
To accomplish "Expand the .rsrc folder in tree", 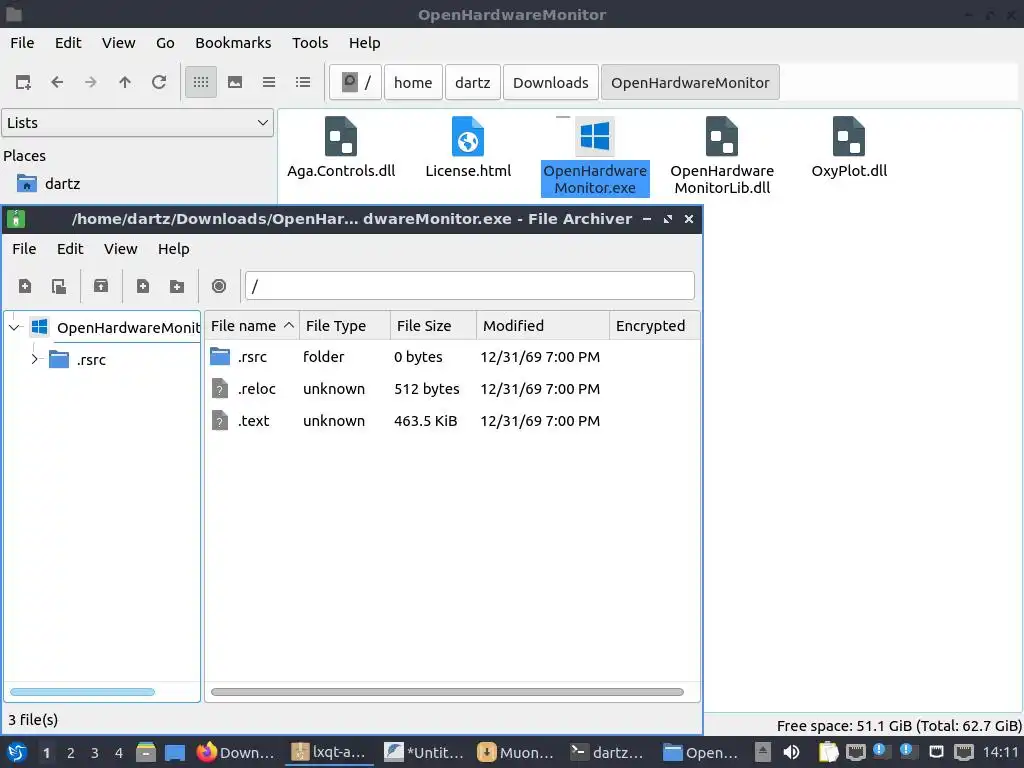I will [35, 359].
